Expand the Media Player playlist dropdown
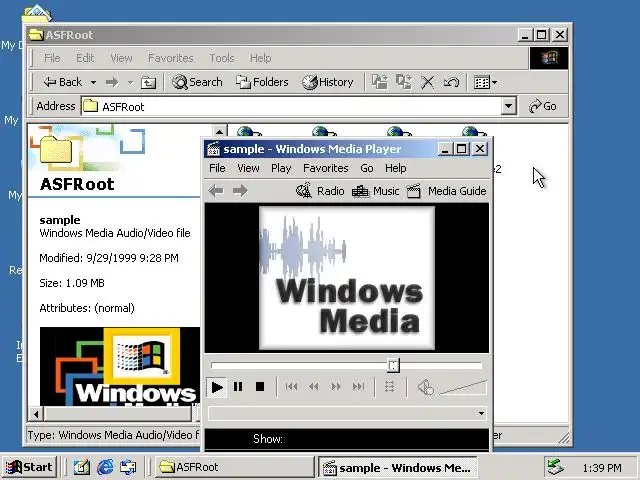This screenshot has width=640, height=480. pyautogui.click(x=481, y=413)
